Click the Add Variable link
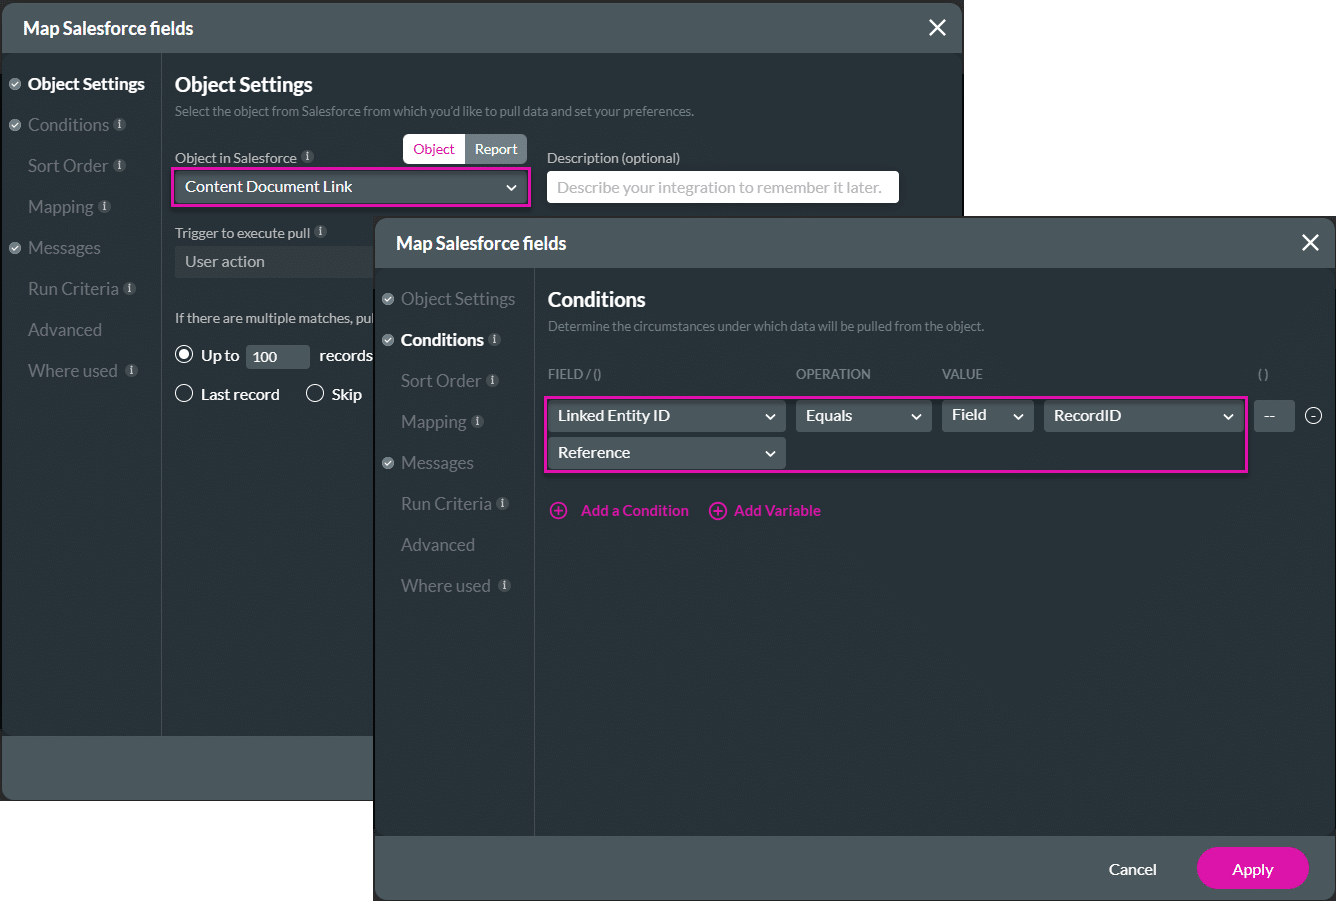 (777, 511)
